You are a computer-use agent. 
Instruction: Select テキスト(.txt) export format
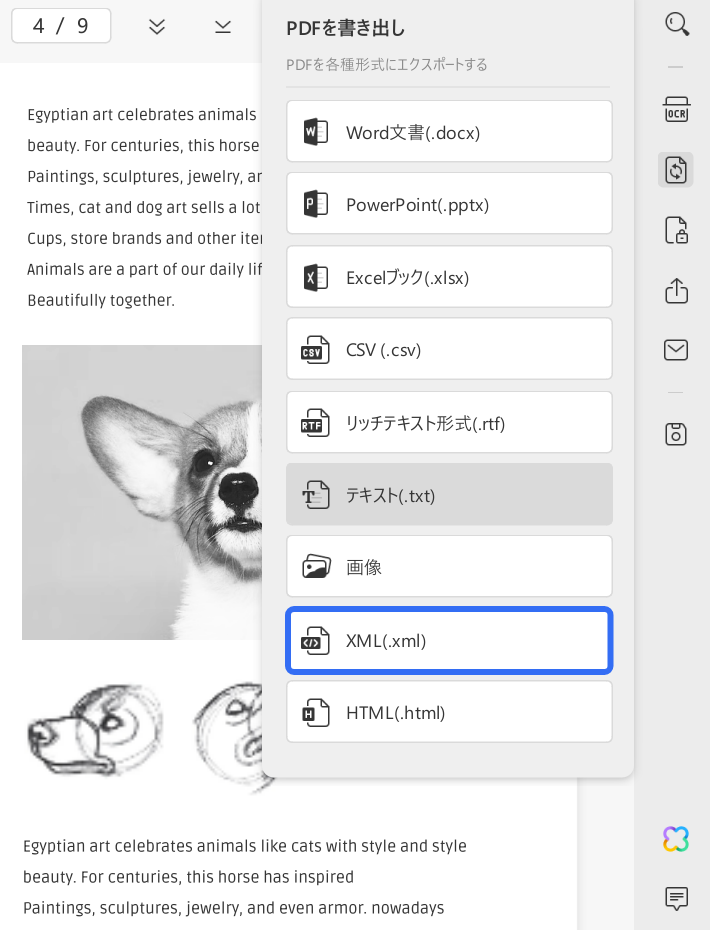click(x=449, y=495)
